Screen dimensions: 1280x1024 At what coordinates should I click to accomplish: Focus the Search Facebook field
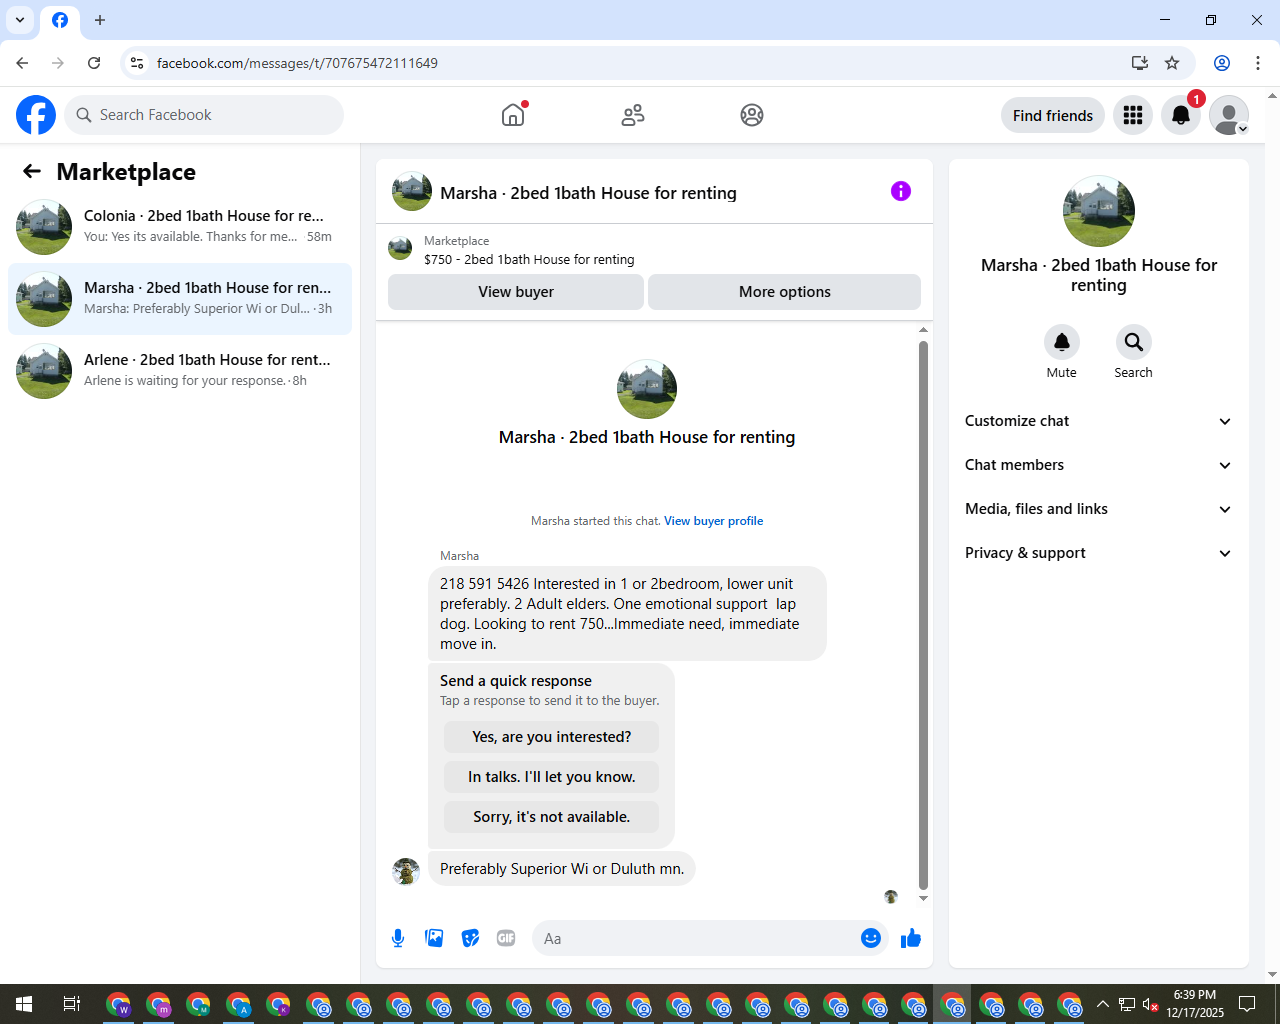tap(204, 115)
